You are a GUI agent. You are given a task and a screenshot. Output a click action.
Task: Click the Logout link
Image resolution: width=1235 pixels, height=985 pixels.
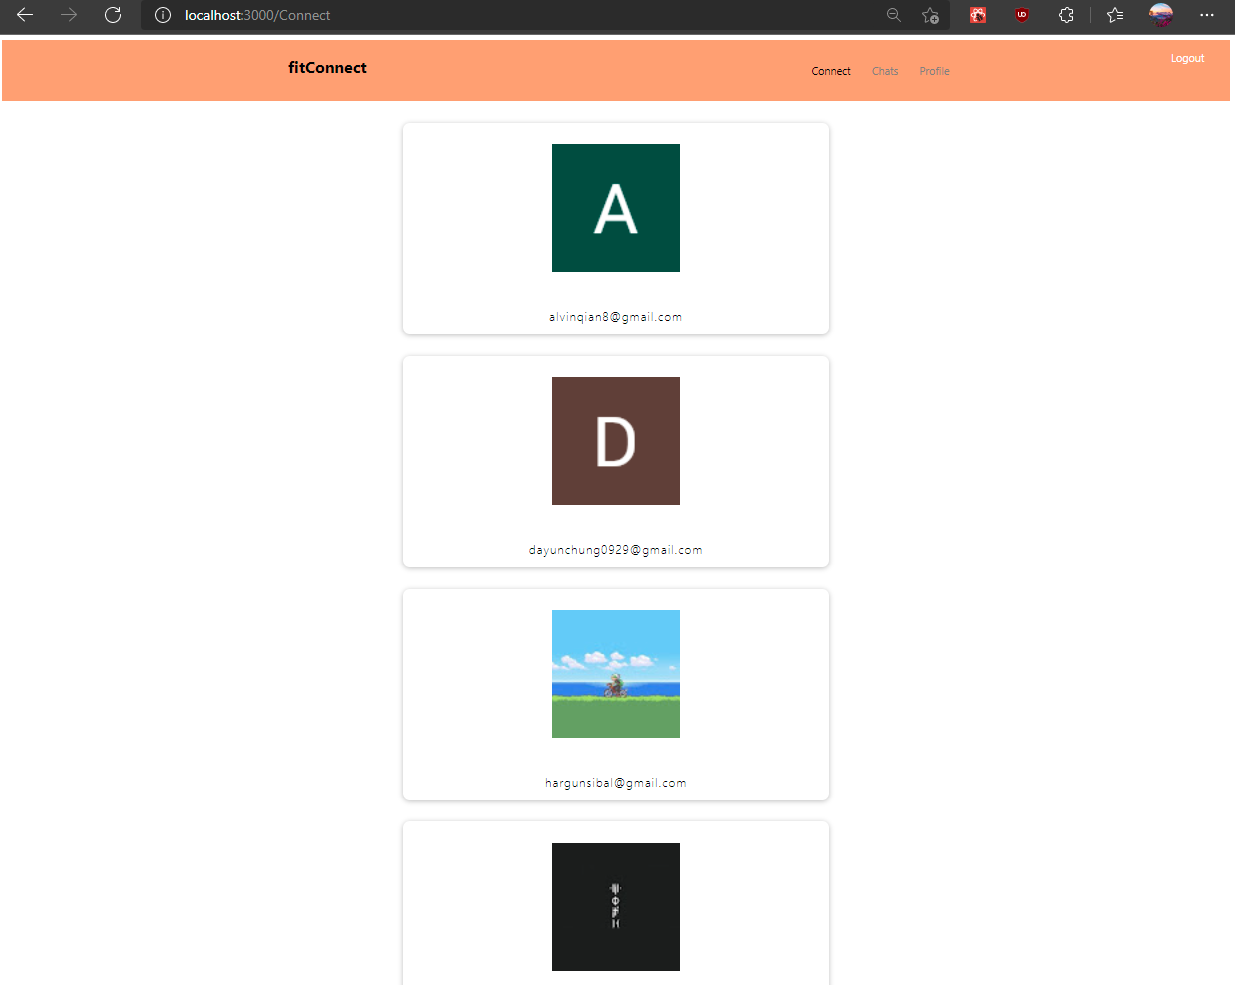pos(1187,58)
